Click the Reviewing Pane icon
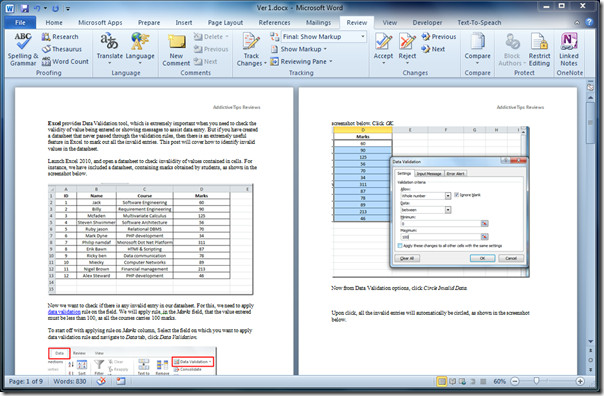This screenshot has height=396, width=604. 274,61
